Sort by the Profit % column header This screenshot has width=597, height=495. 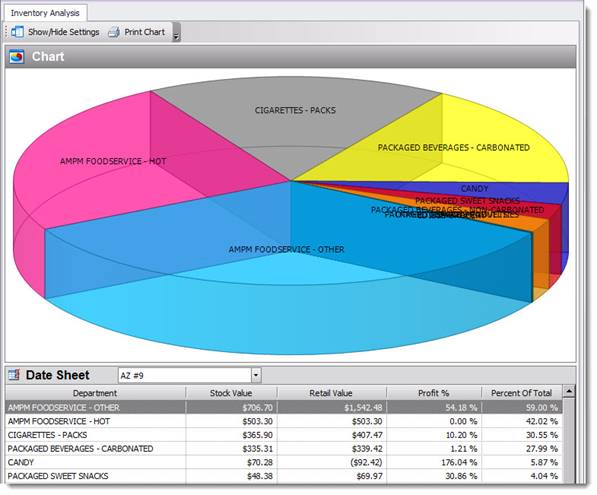[434, 393]
